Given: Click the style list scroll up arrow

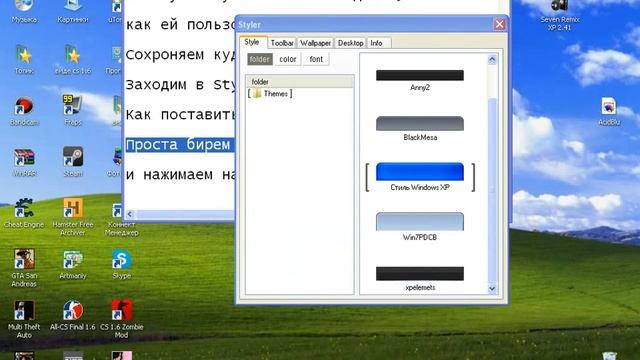Looking at the screenshot, I should pos(492,60).
